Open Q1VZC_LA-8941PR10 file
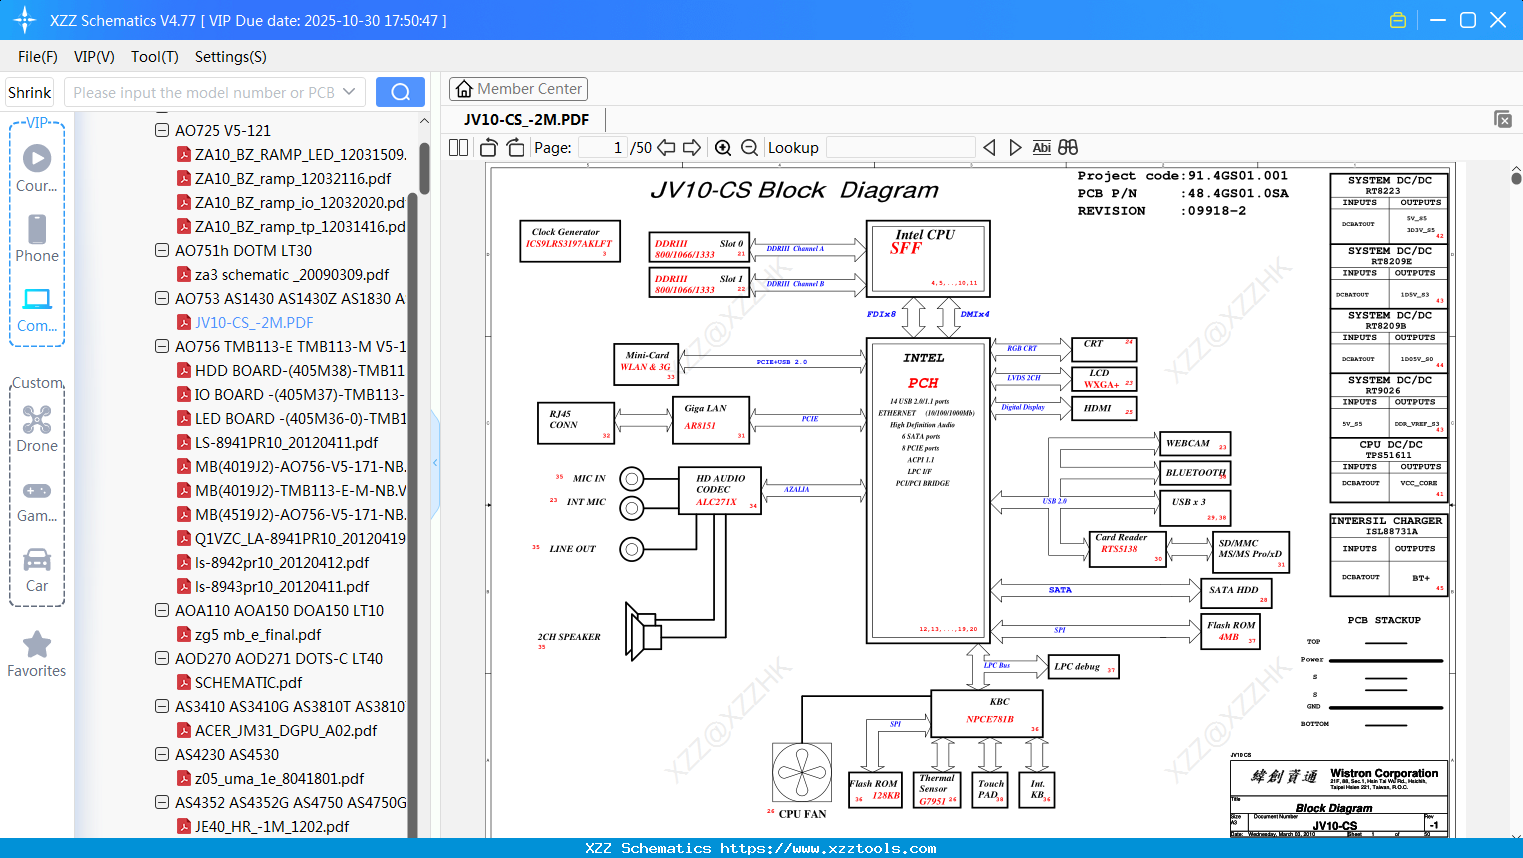Screen dimensions: 1523x858 [x=291, y=538]
